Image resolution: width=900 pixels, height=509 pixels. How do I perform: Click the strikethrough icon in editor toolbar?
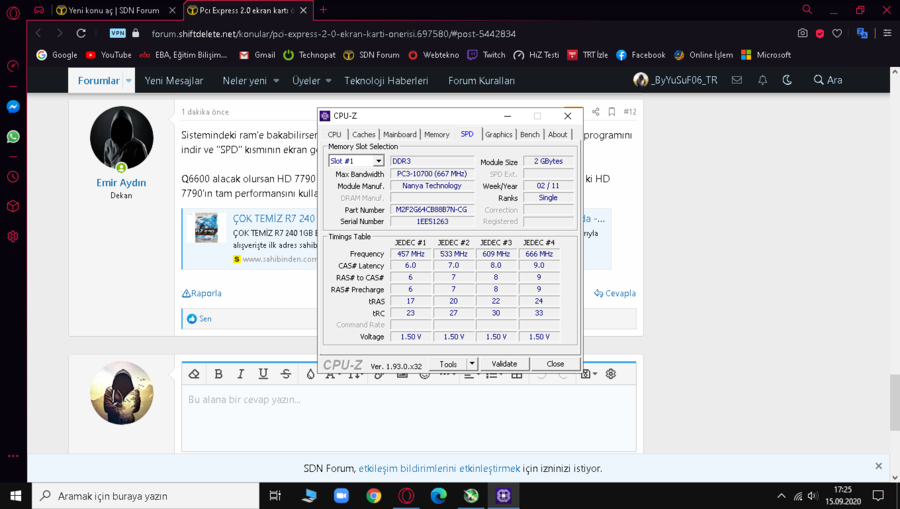286,374
